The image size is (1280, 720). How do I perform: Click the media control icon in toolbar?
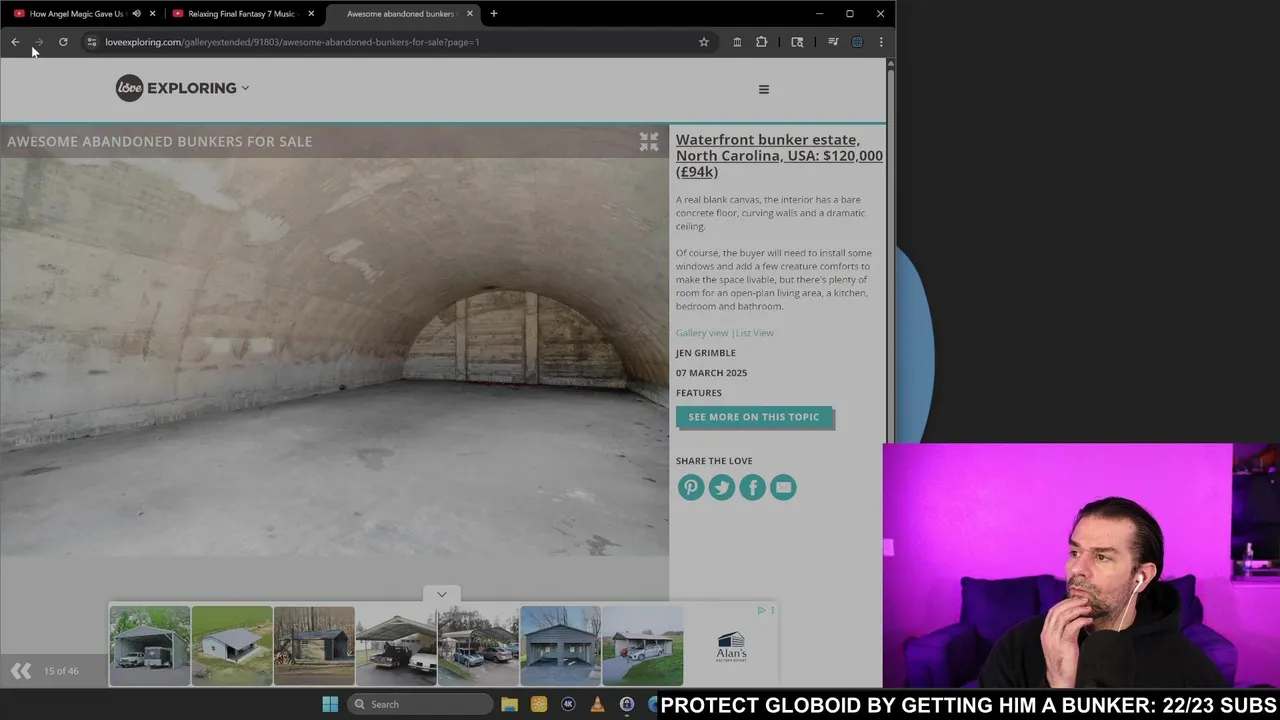(x=833, y=42)
